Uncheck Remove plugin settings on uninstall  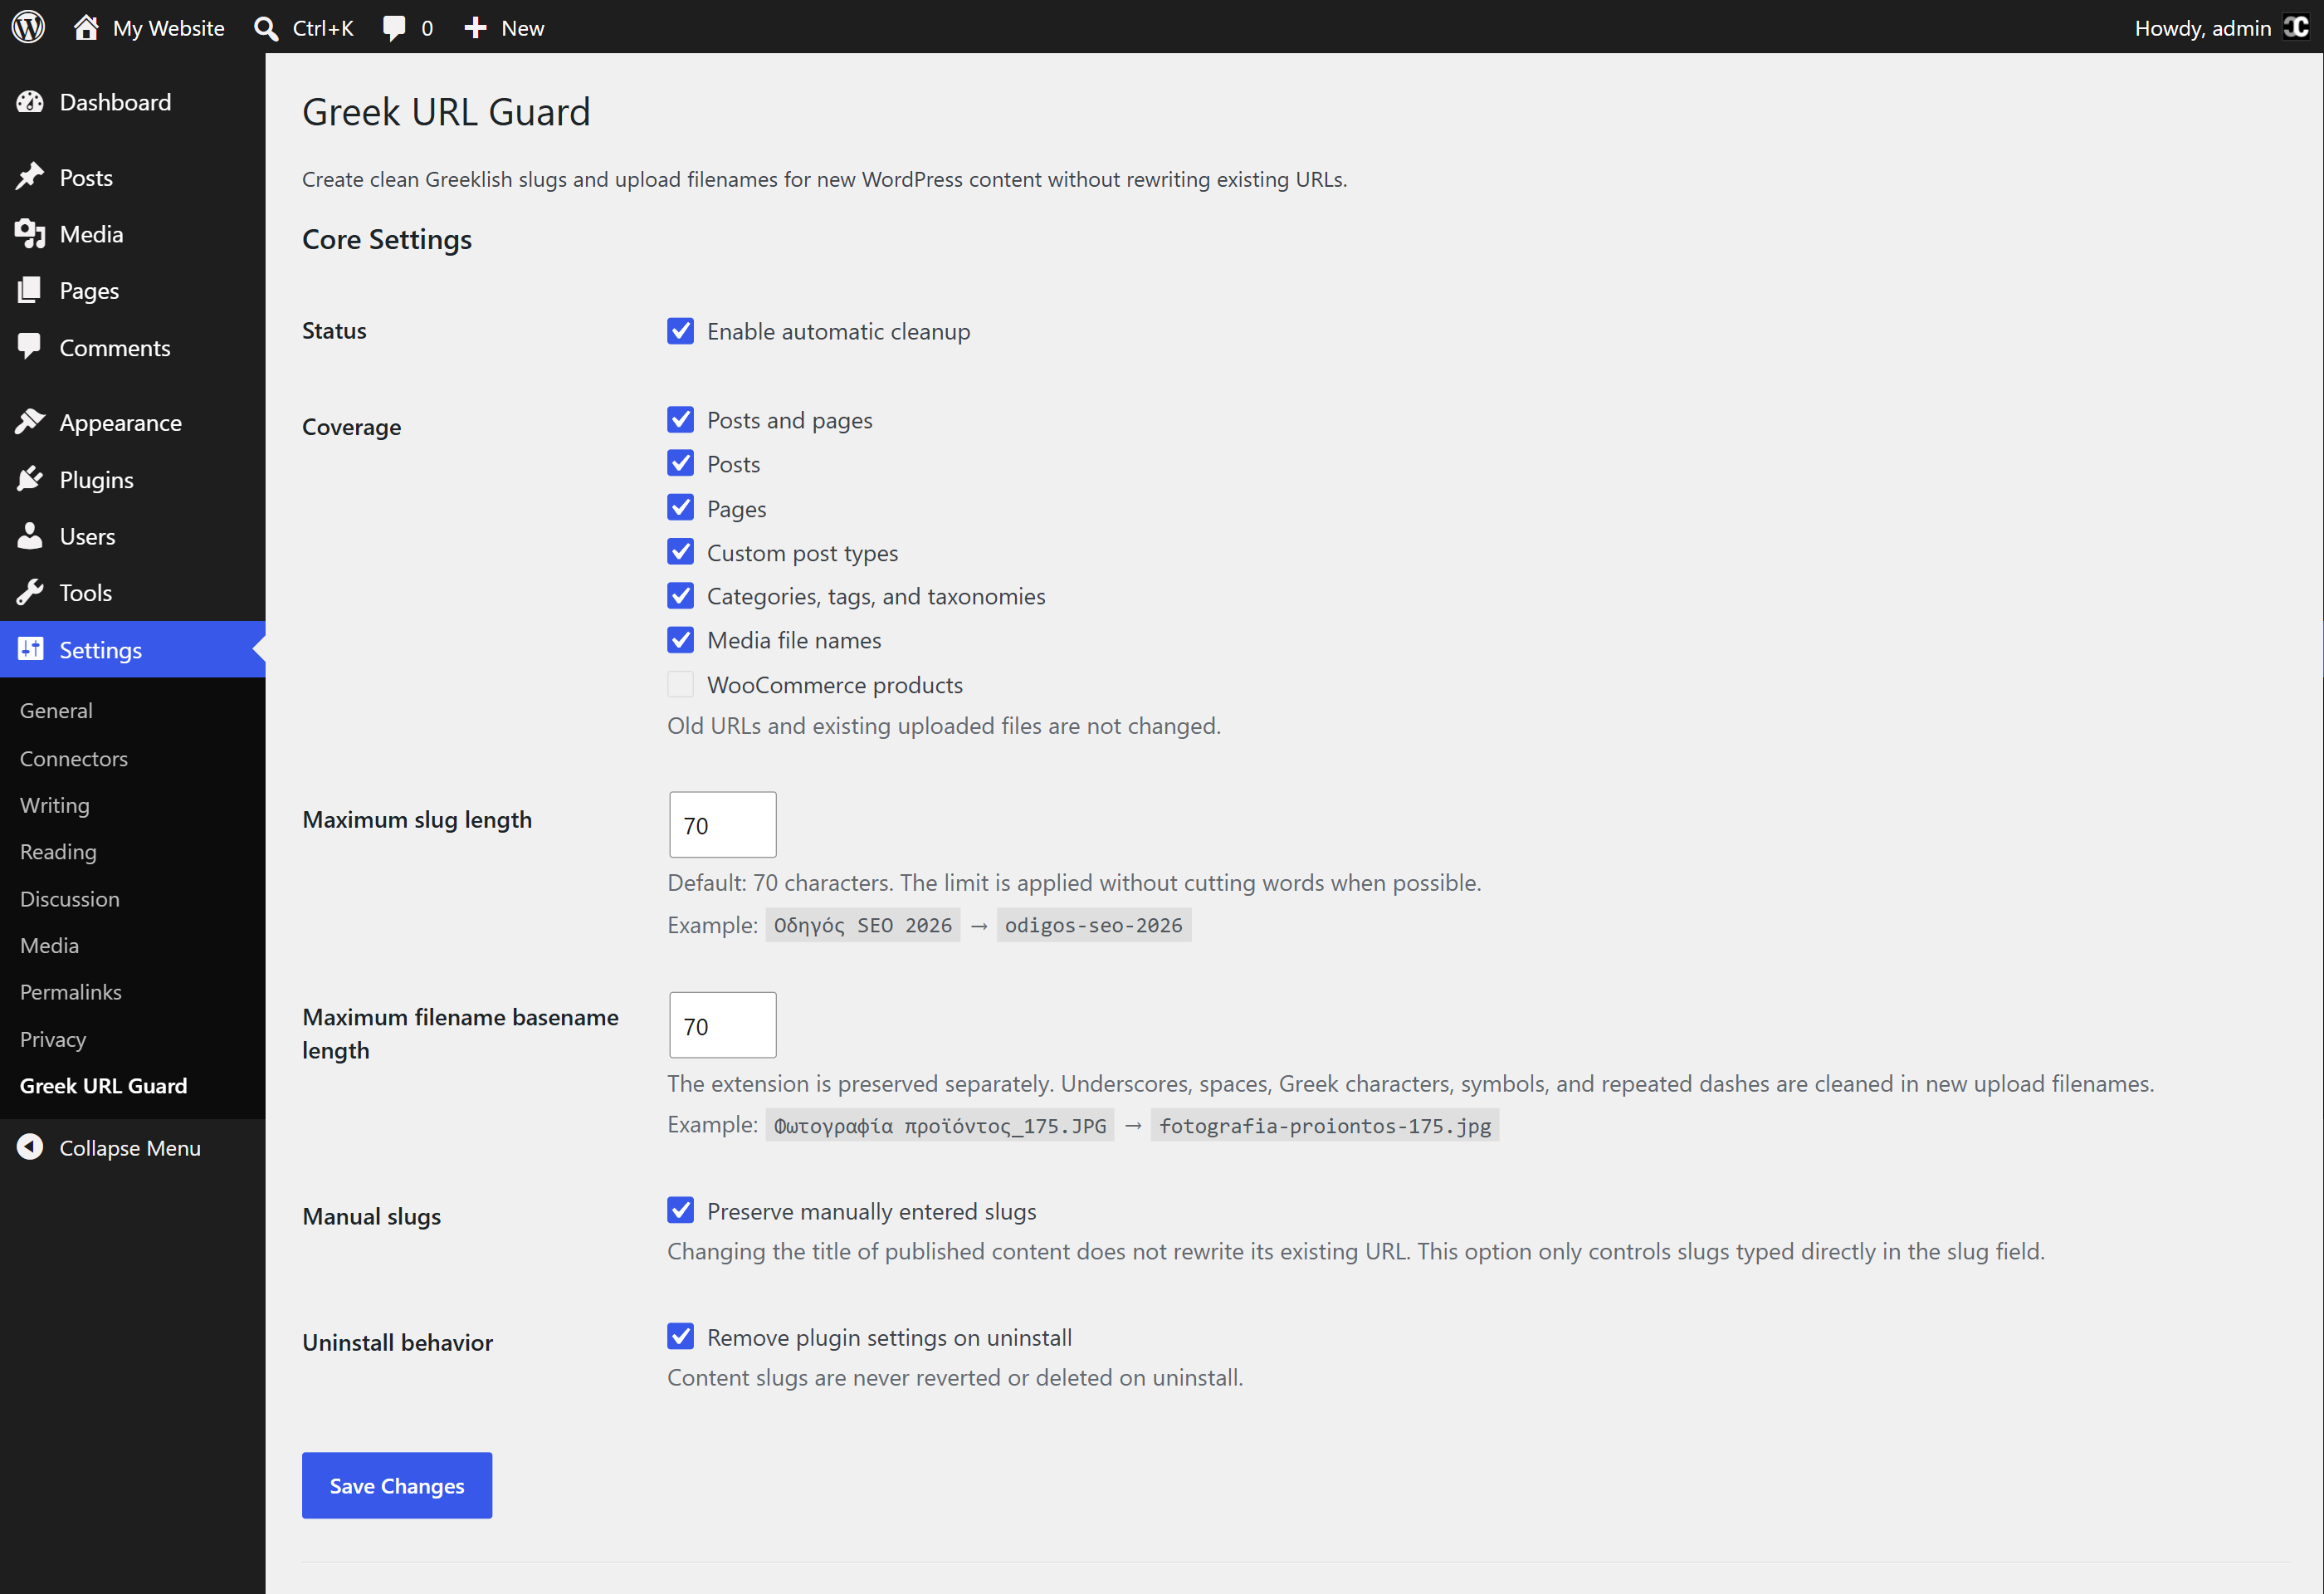681,1337
